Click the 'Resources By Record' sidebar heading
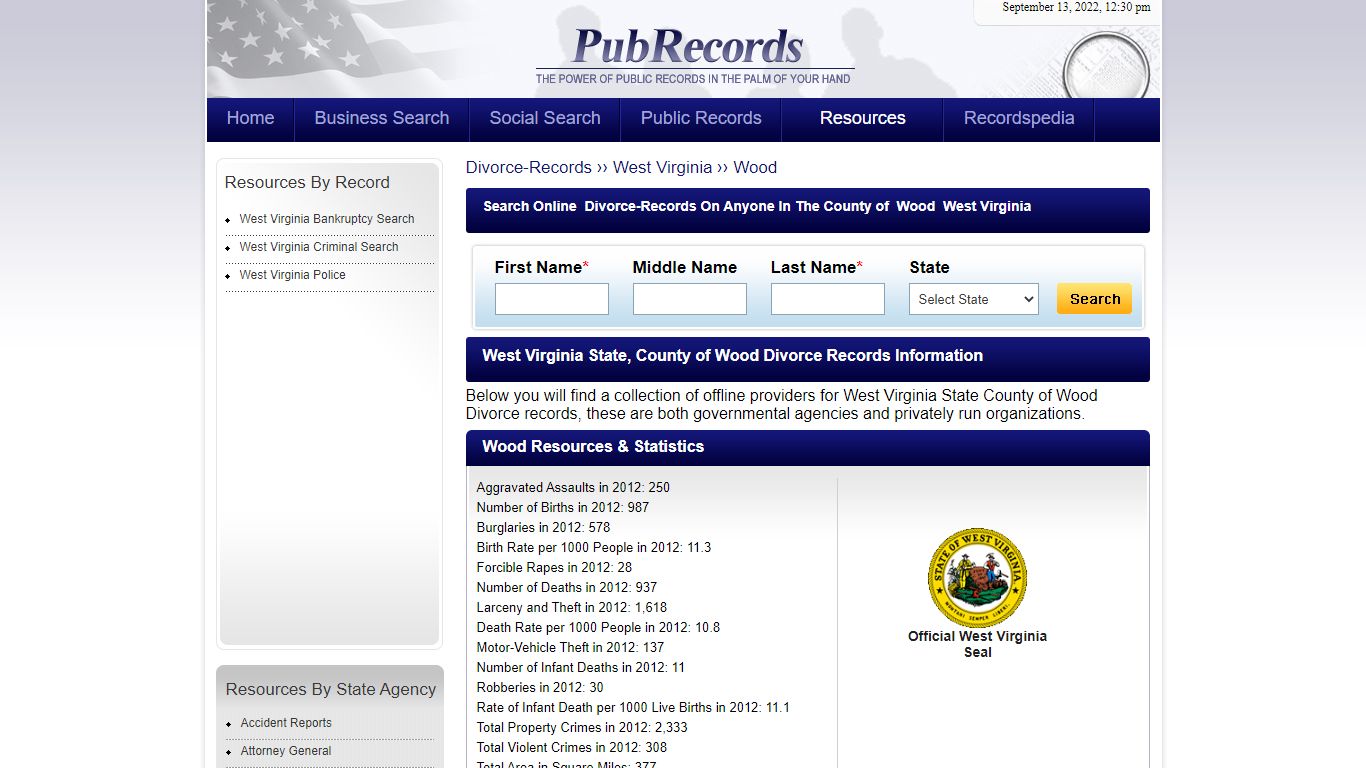The width and height of the screenshot is (1366, 768). (x=307, y=182)
